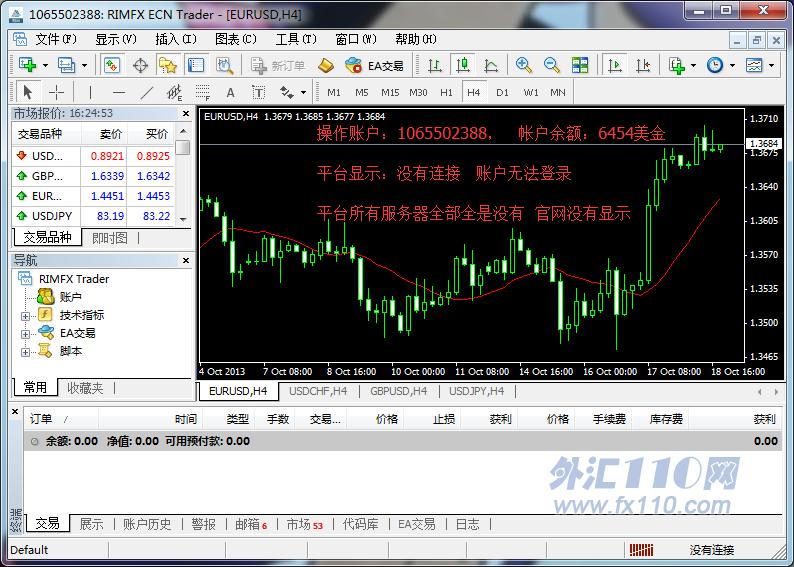Select the Fibonacci retracement tool
The width and height of the screenshot is (794, 567).
pyautogui.click(x=203, y=92)
